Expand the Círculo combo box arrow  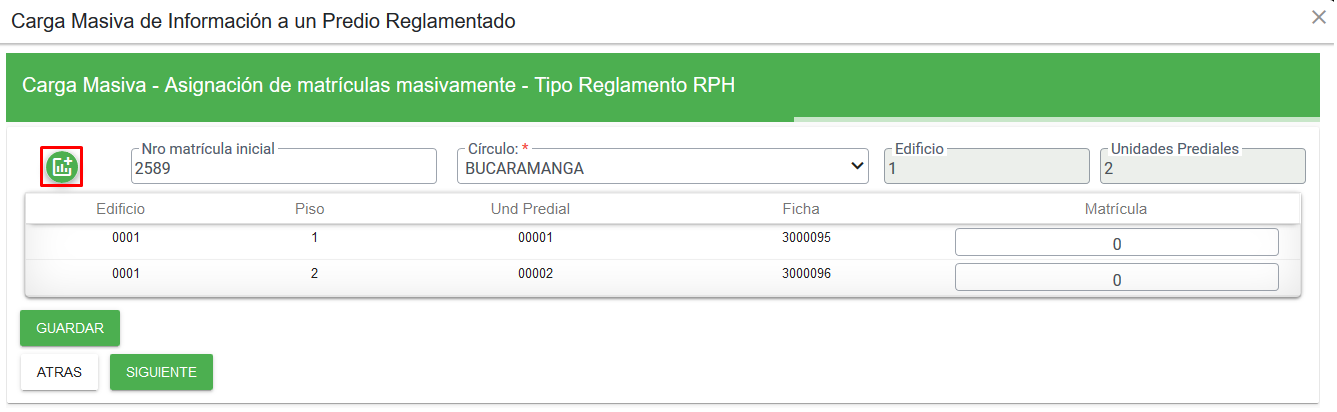(x=856, y=167)
